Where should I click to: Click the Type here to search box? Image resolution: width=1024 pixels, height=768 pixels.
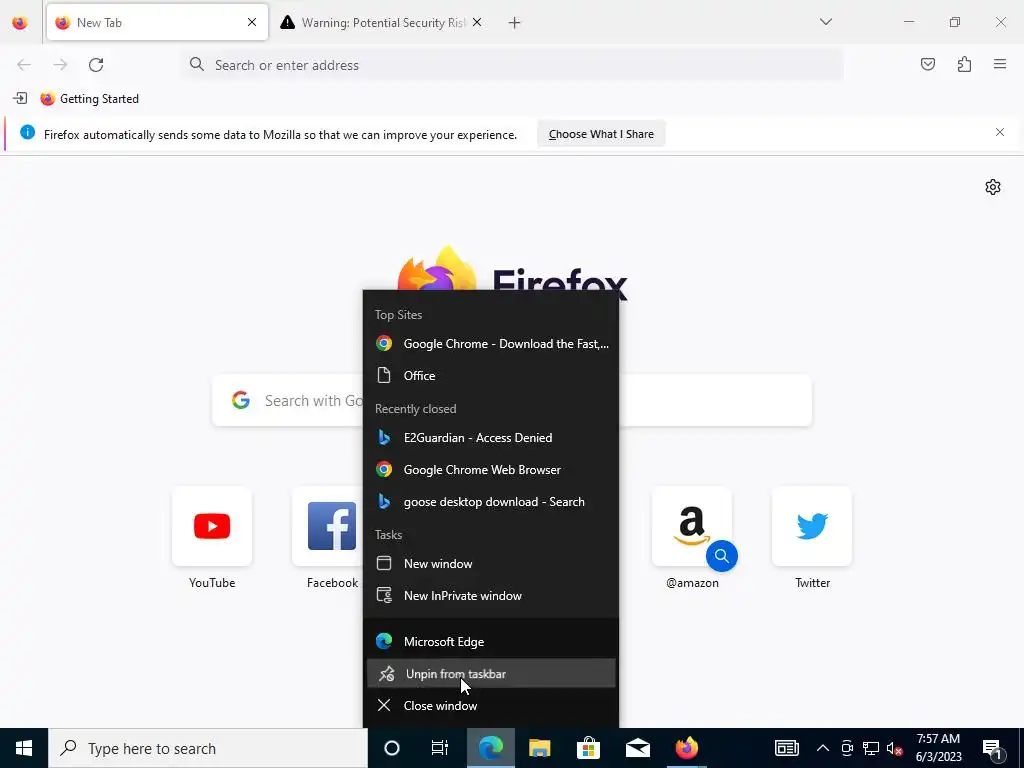pos(208,748)
